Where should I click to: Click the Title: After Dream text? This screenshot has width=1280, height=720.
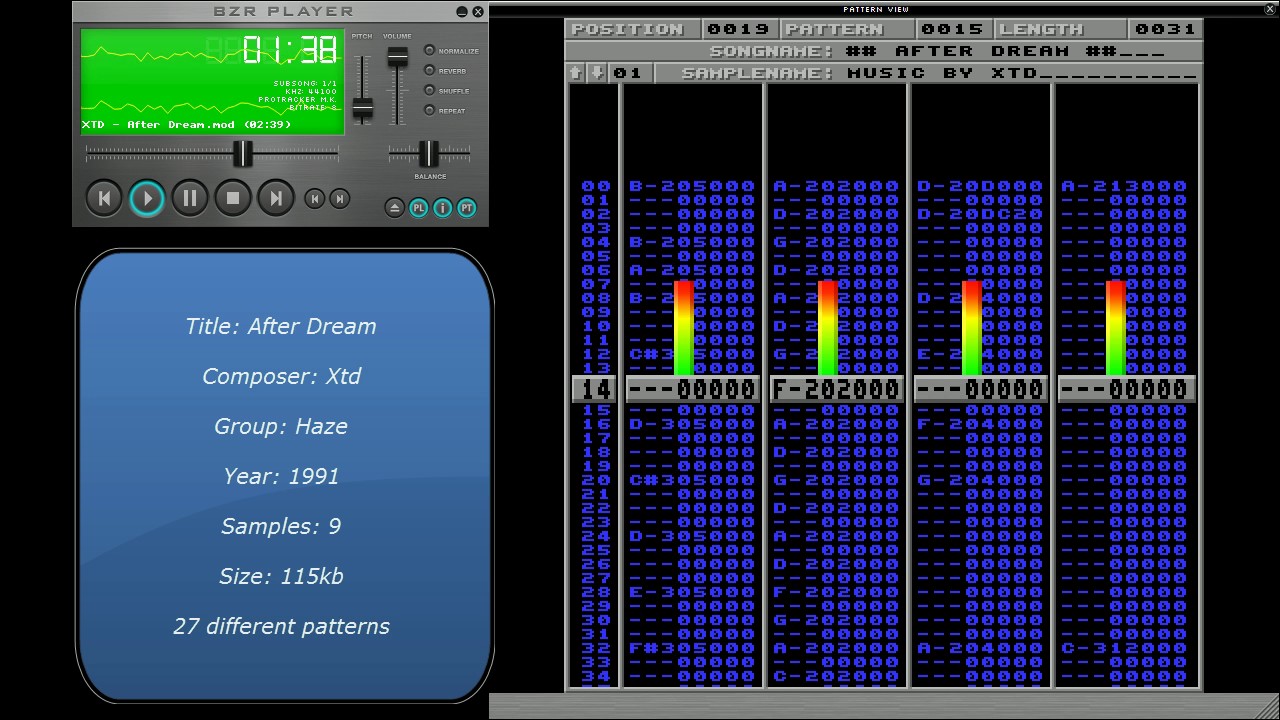pos(281,326)
